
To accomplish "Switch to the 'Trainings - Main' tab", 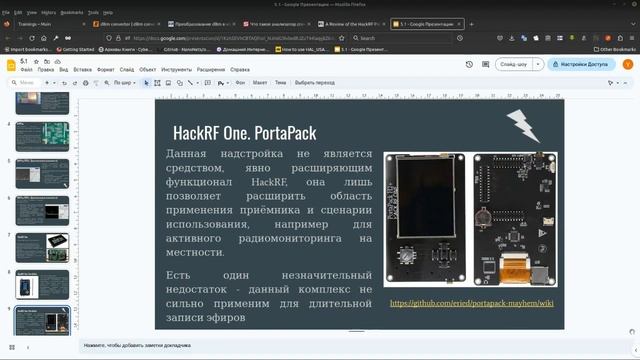I will point(46,24).
